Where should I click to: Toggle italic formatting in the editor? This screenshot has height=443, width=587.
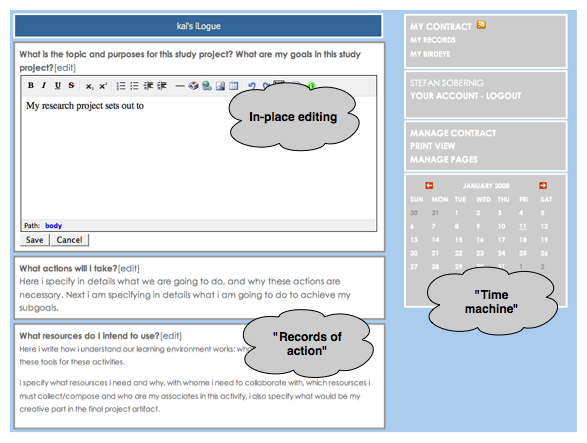[44, 86]
